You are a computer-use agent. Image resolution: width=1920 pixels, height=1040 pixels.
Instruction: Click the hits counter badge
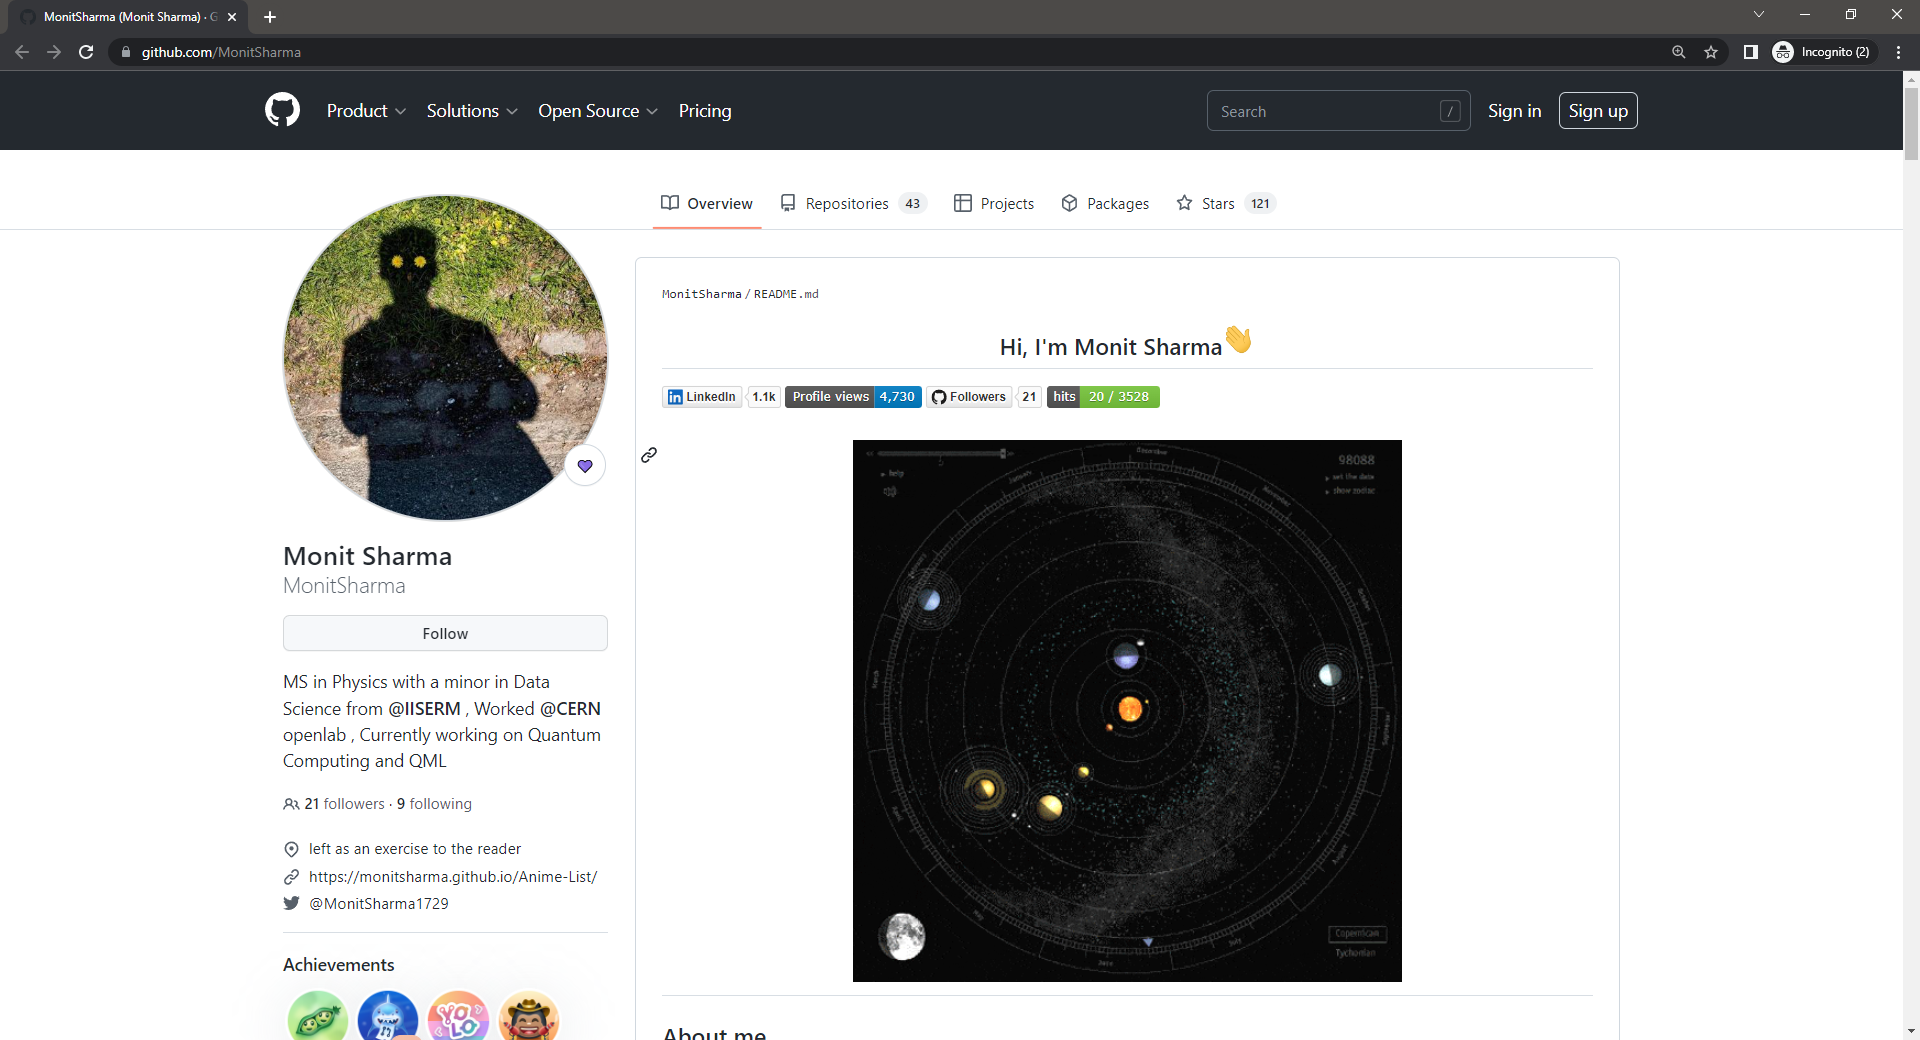click(1103, 397)
